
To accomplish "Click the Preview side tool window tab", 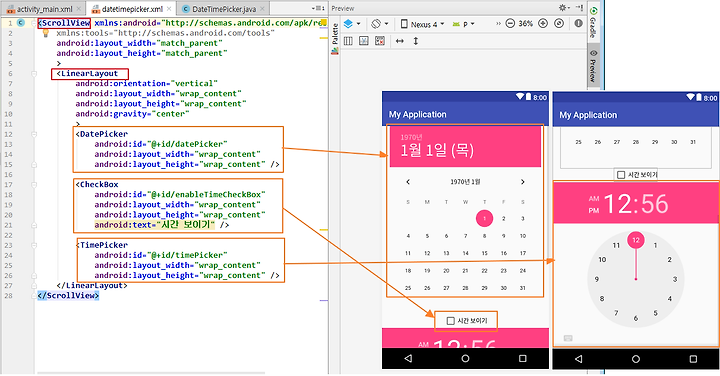I will 593,66.
